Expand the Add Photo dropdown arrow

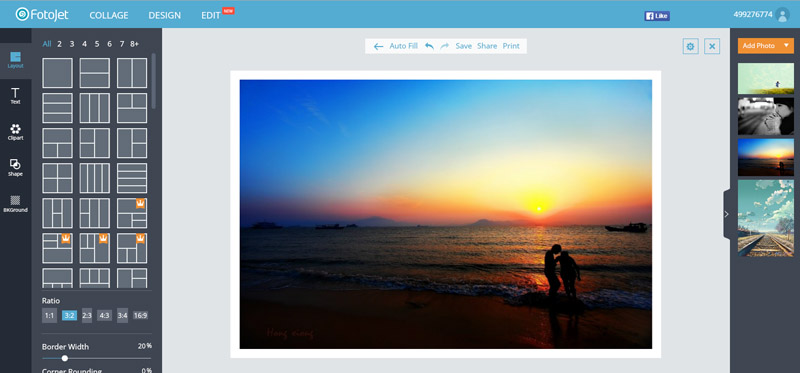tap(786, 45)
